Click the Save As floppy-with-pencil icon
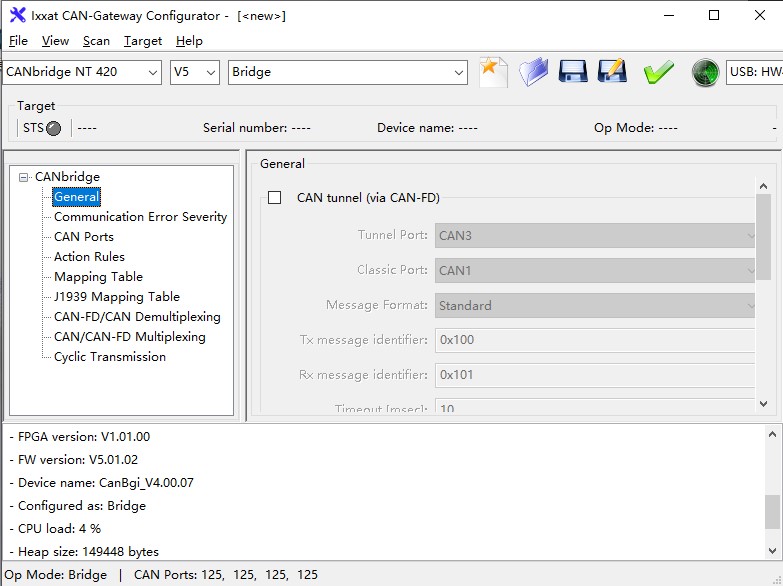 [x=612, y=71]
